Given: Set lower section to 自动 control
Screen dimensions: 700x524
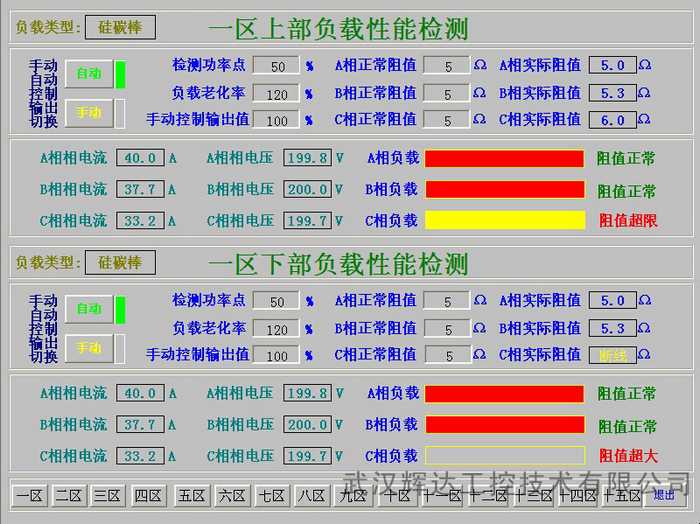Looking at the screenshot, I should 89,309.
